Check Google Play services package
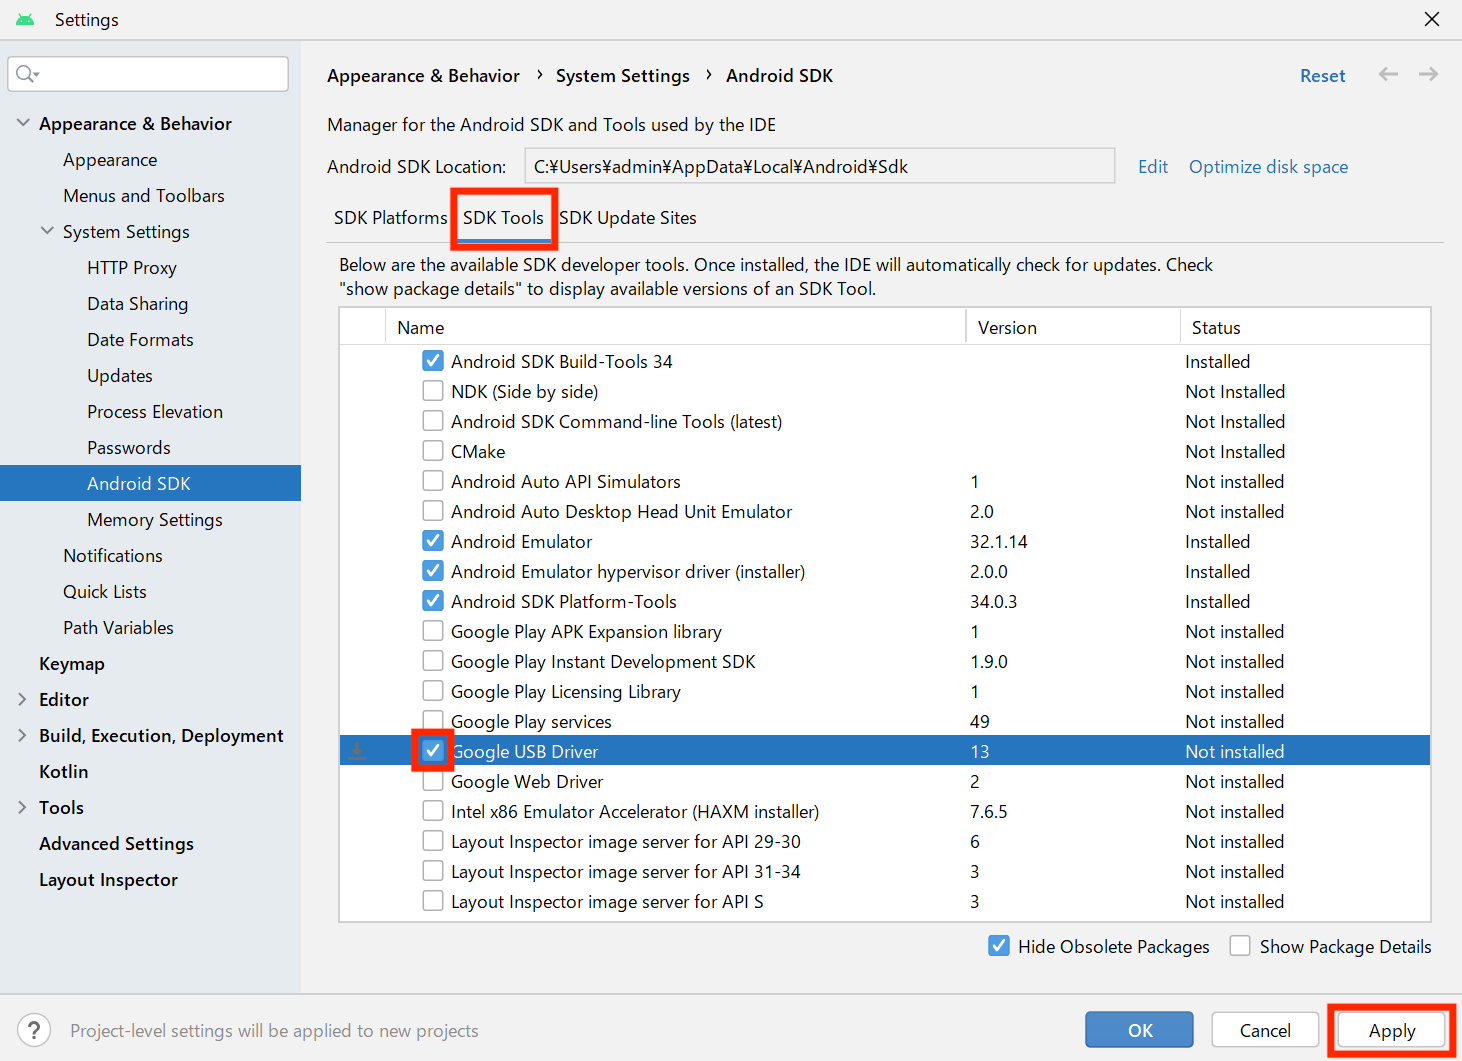This screenshot has width=1462, height=1061. (x=433, y=721)
